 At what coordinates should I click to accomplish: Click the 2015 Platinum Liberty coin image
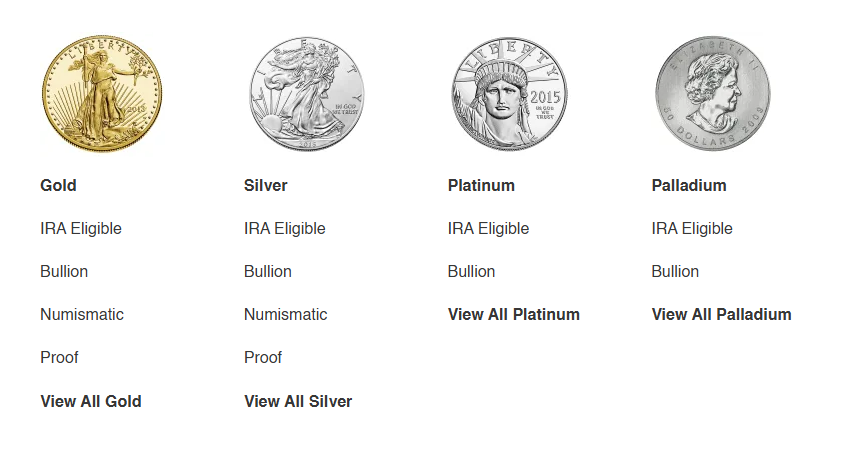[510, 94]
